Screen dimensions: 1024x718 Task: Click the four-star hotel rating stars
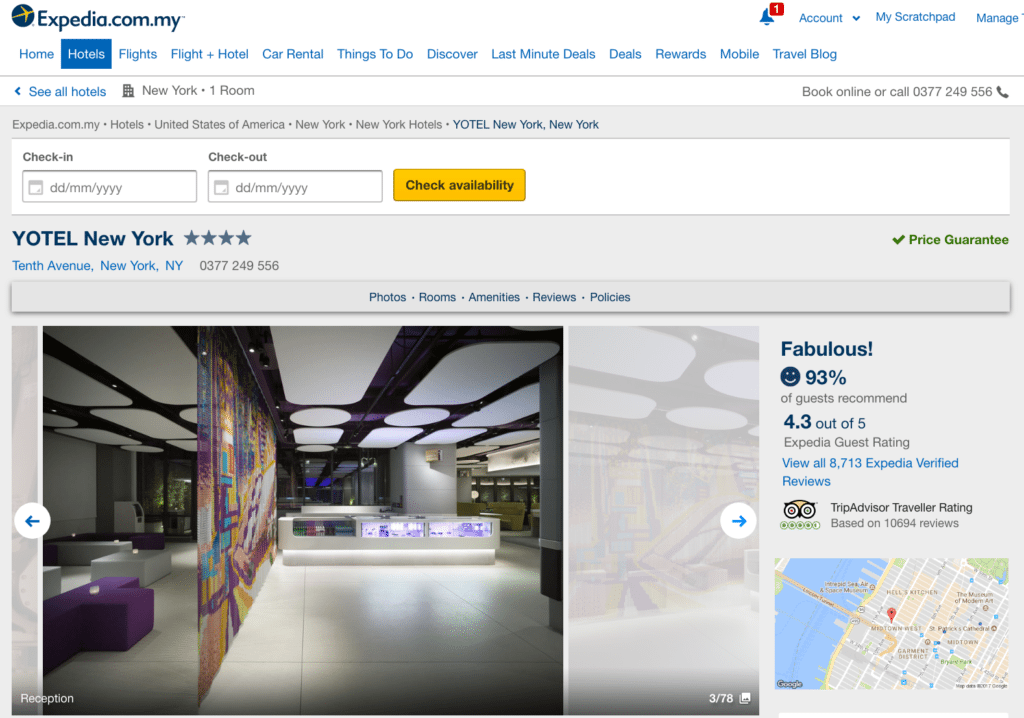(x=217, y=238)
